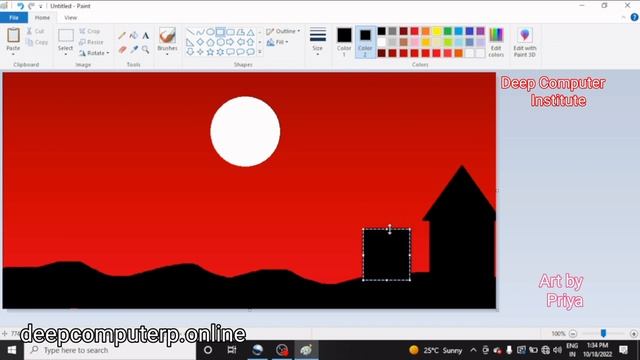
Task: Open the File menu
Action: coord(14,18)
